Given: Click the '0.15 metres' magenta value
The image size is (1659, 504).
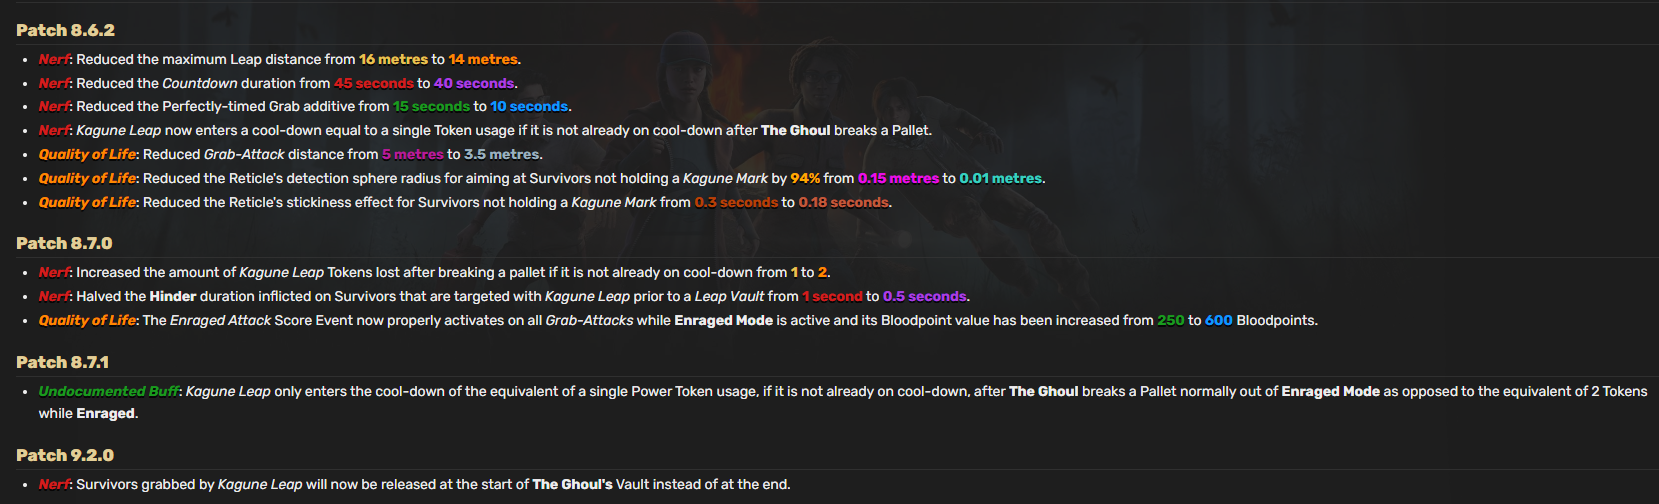Looking at the screenshot, I should pos(898,178).
